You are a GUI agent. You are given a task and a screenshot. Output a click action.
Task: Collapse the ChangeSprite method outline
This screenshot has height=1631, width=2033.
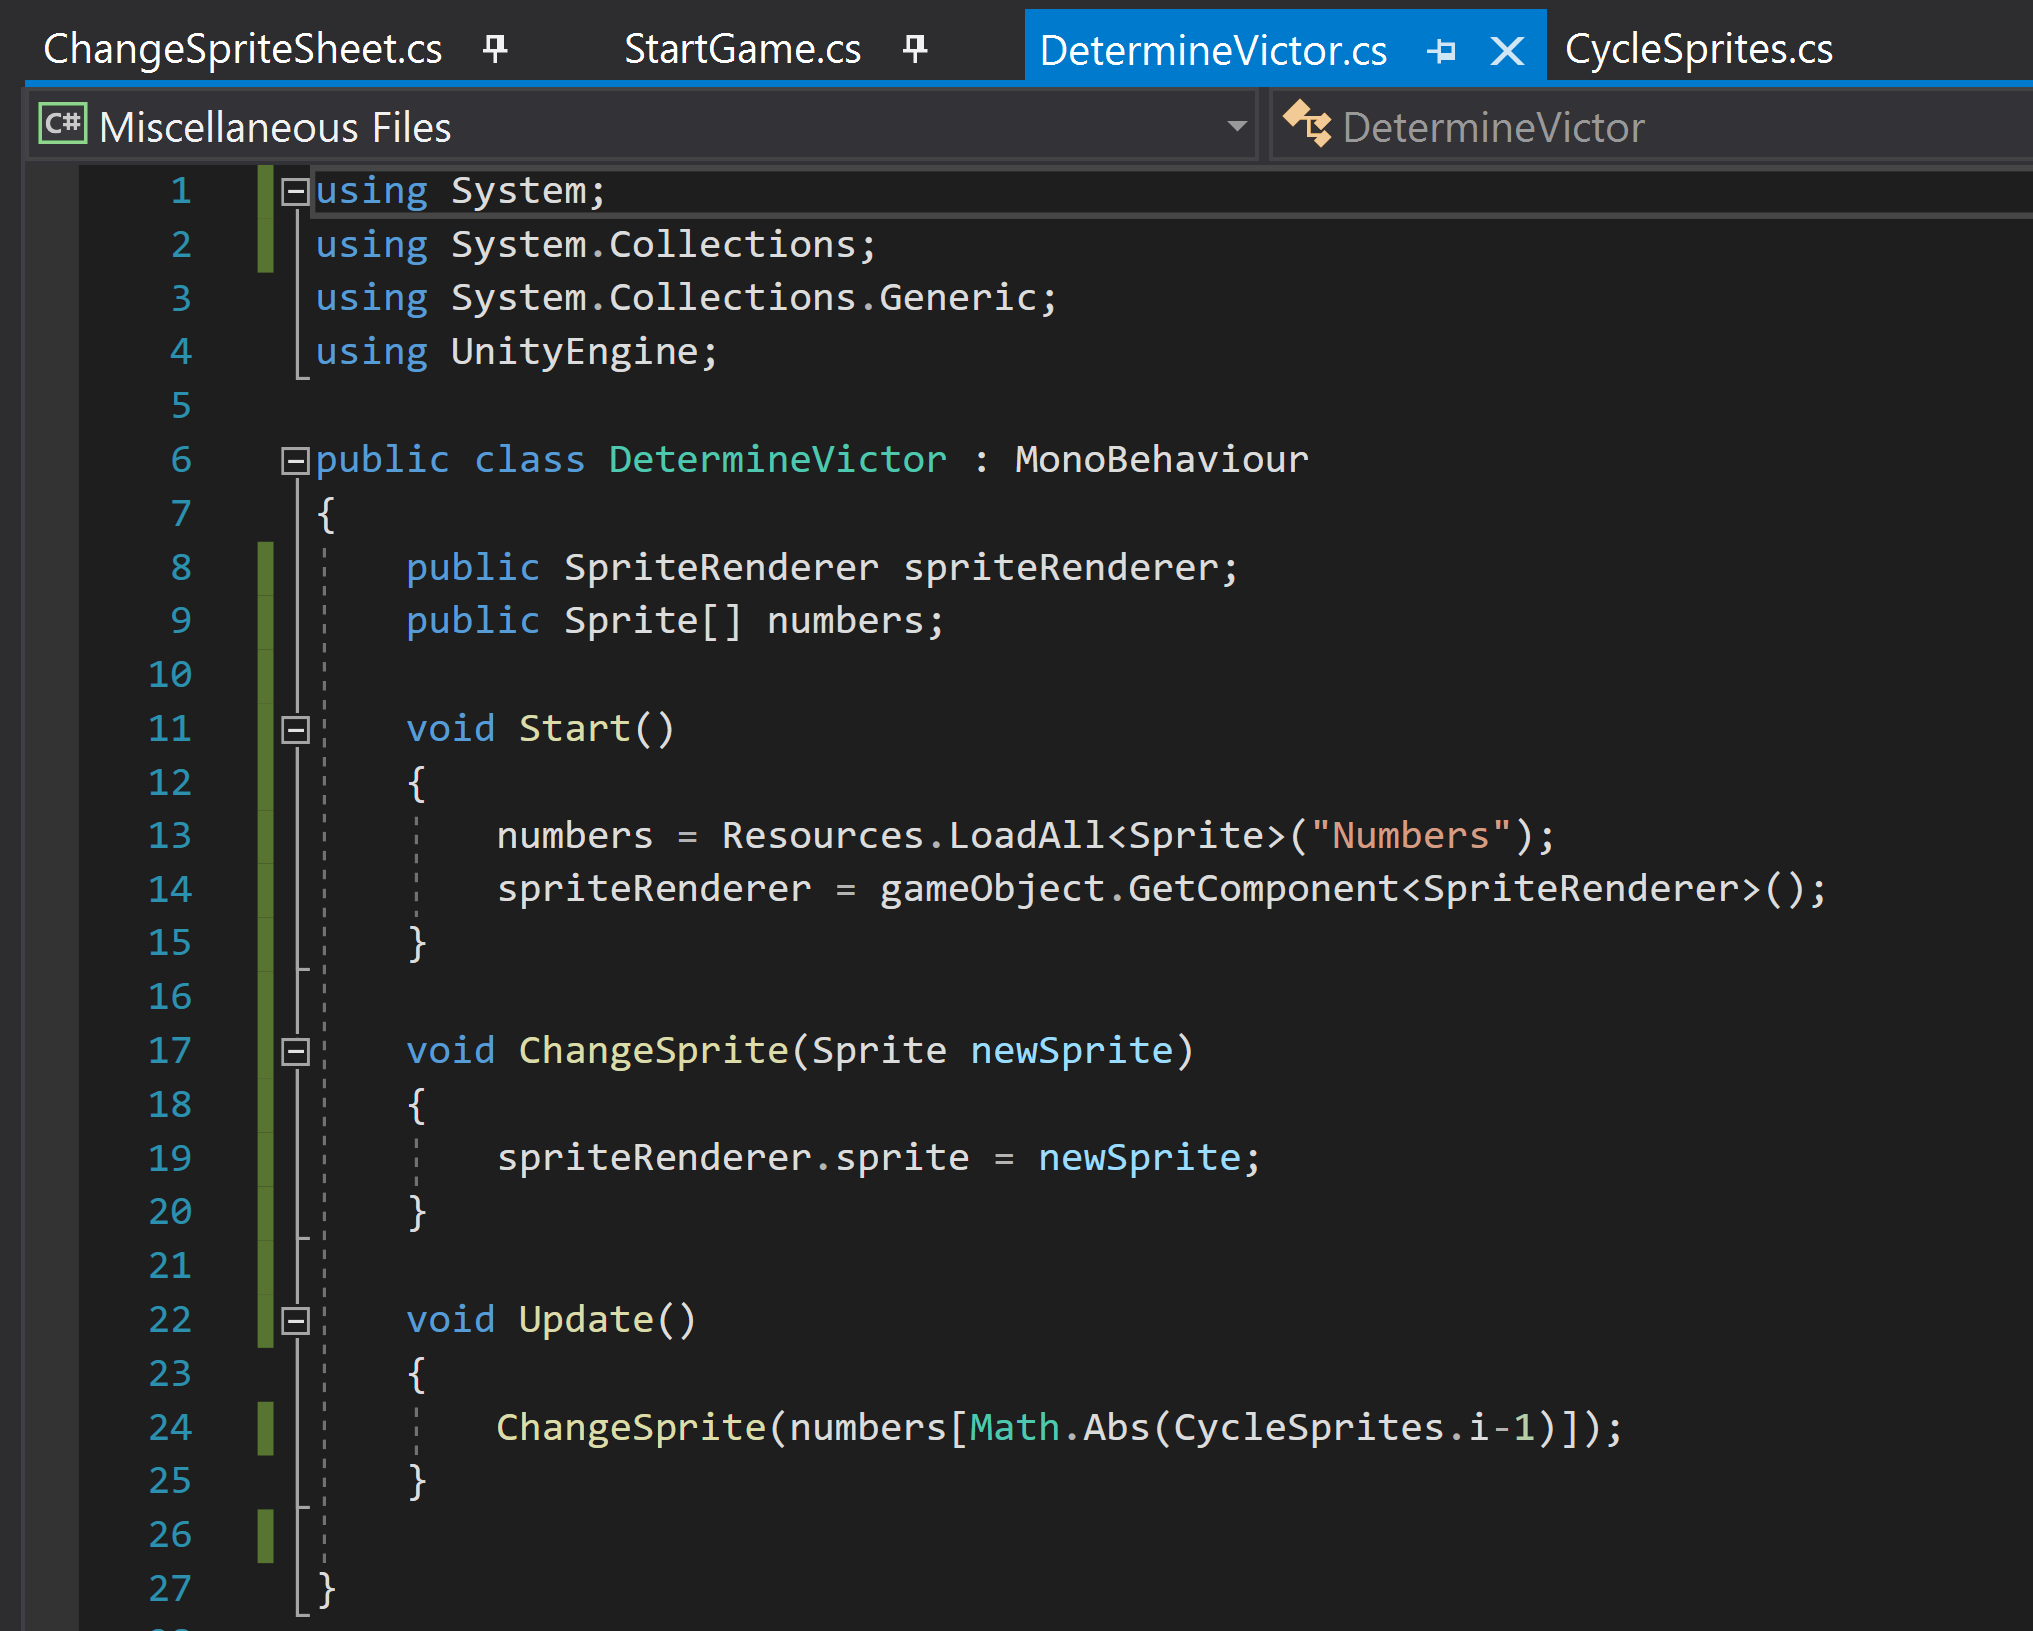click(x=295, y=1051)
